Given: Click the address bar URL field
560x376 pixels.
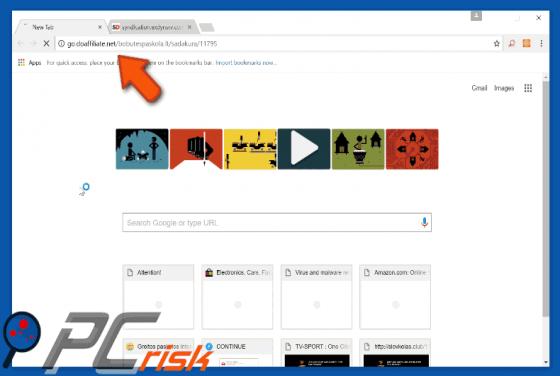Looking at the screenshot, I should point(279,44).
